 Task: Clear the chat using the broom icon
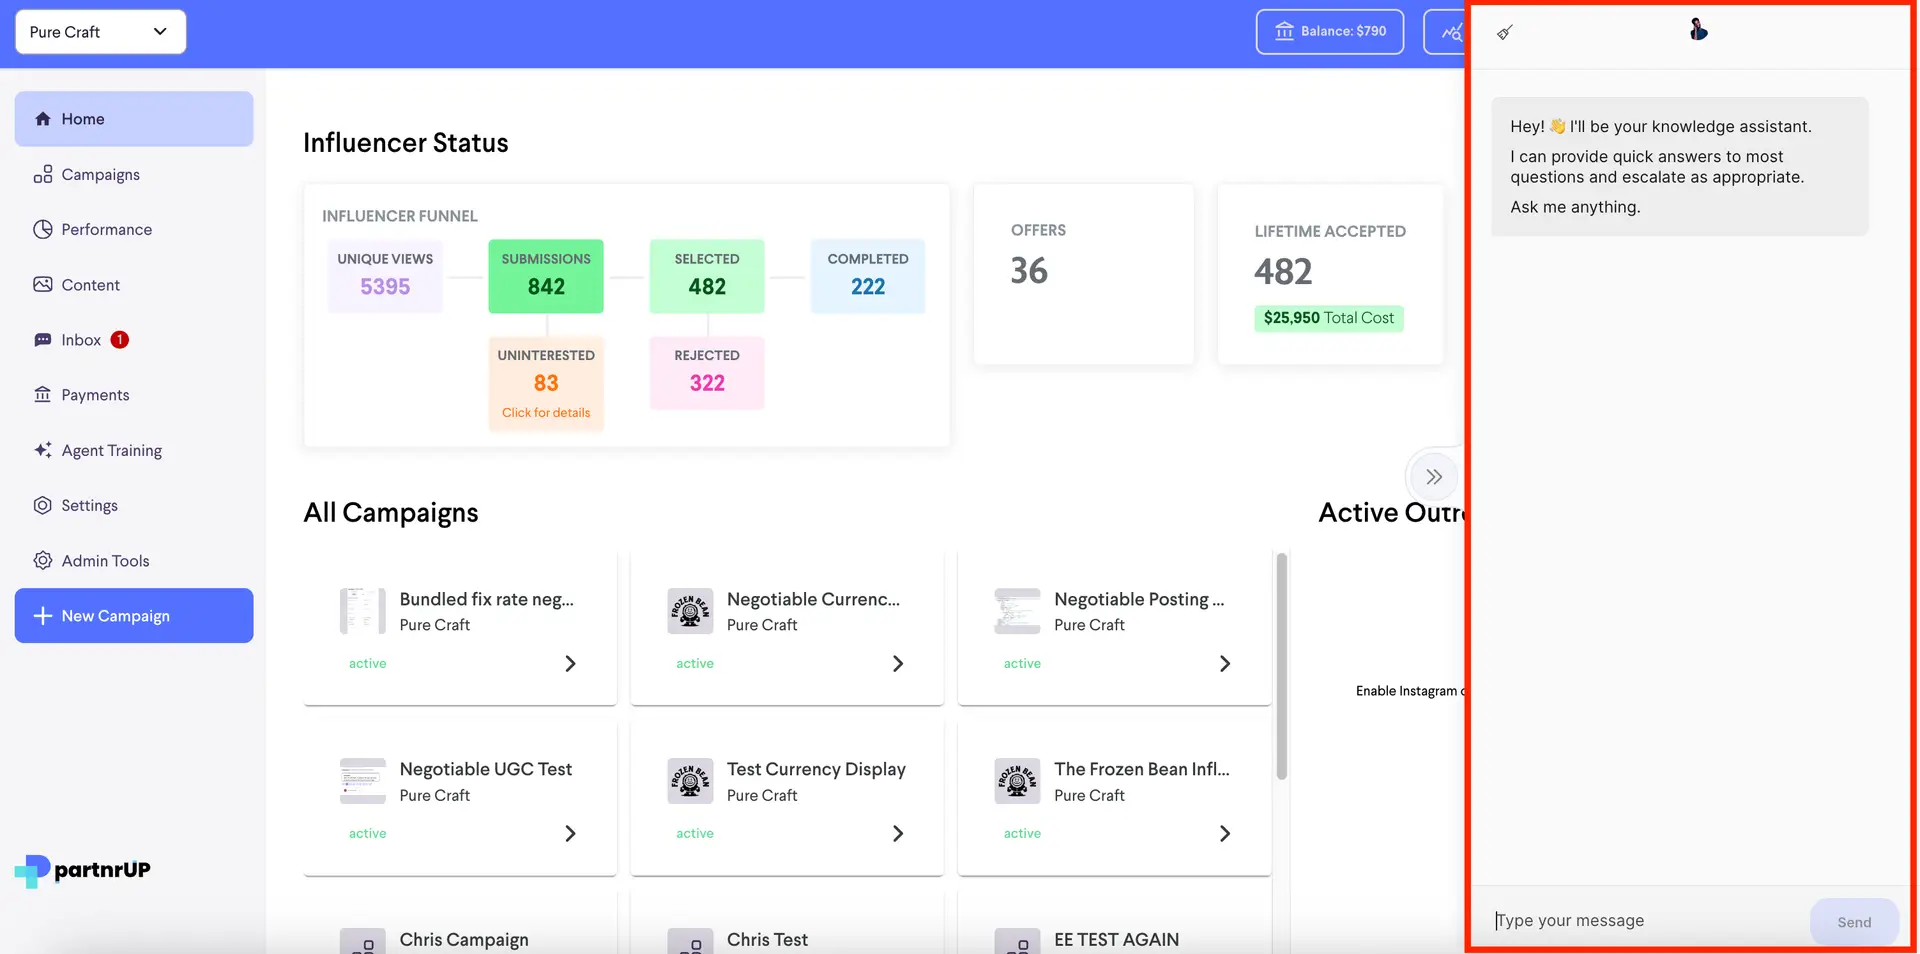1505,32
